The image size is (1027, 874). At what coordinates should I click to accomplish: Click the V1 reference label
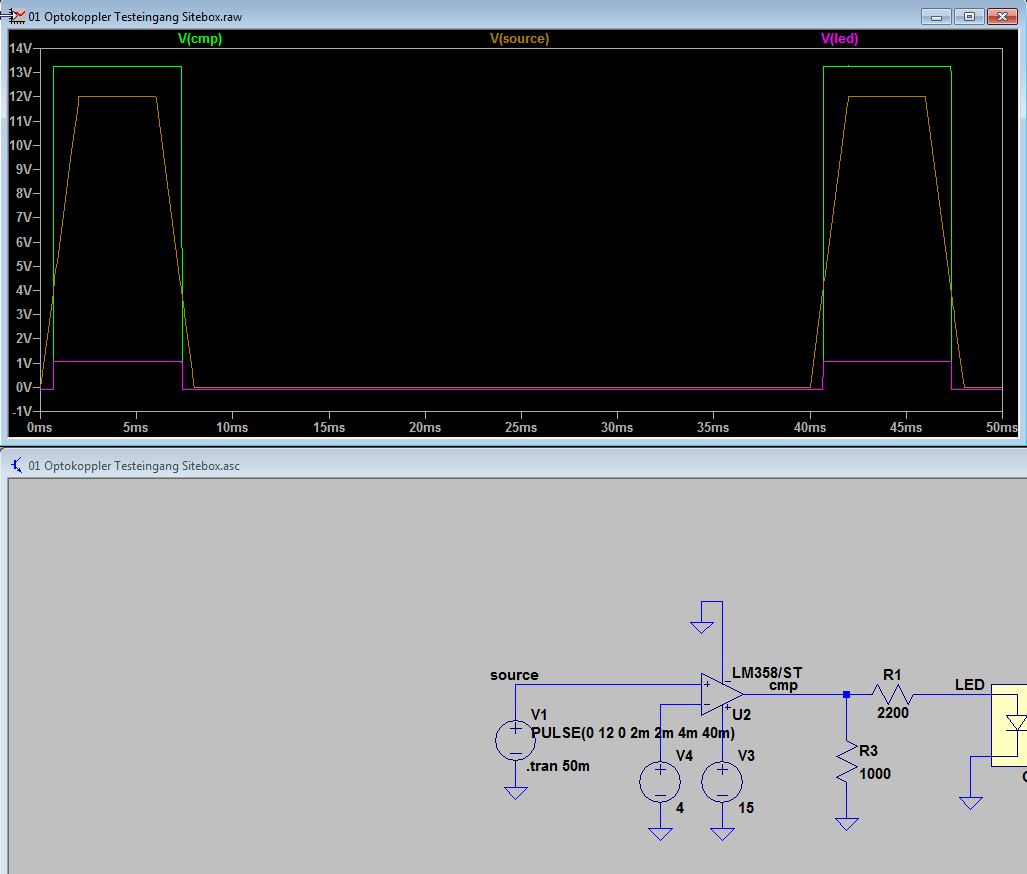coord(539,714)
